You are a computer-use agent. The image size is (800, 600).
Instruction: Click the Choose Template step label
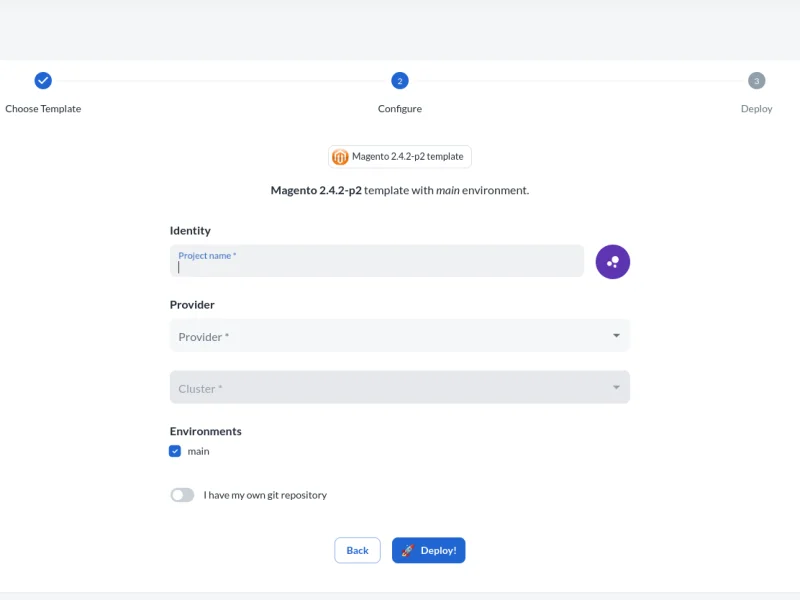coord(43,109)
